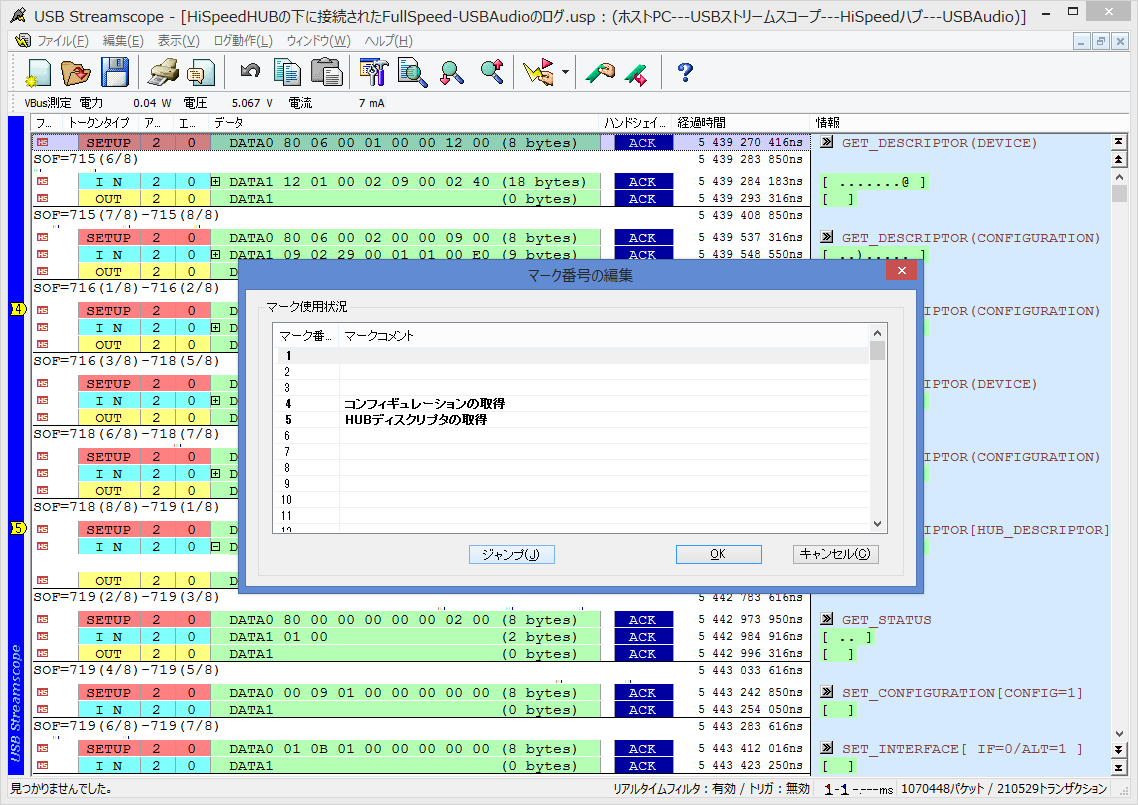Open details icon beside SET_CONFIGURATION[CONFIG=1]
1138x805 pixels.
click(x=827, y=692)
